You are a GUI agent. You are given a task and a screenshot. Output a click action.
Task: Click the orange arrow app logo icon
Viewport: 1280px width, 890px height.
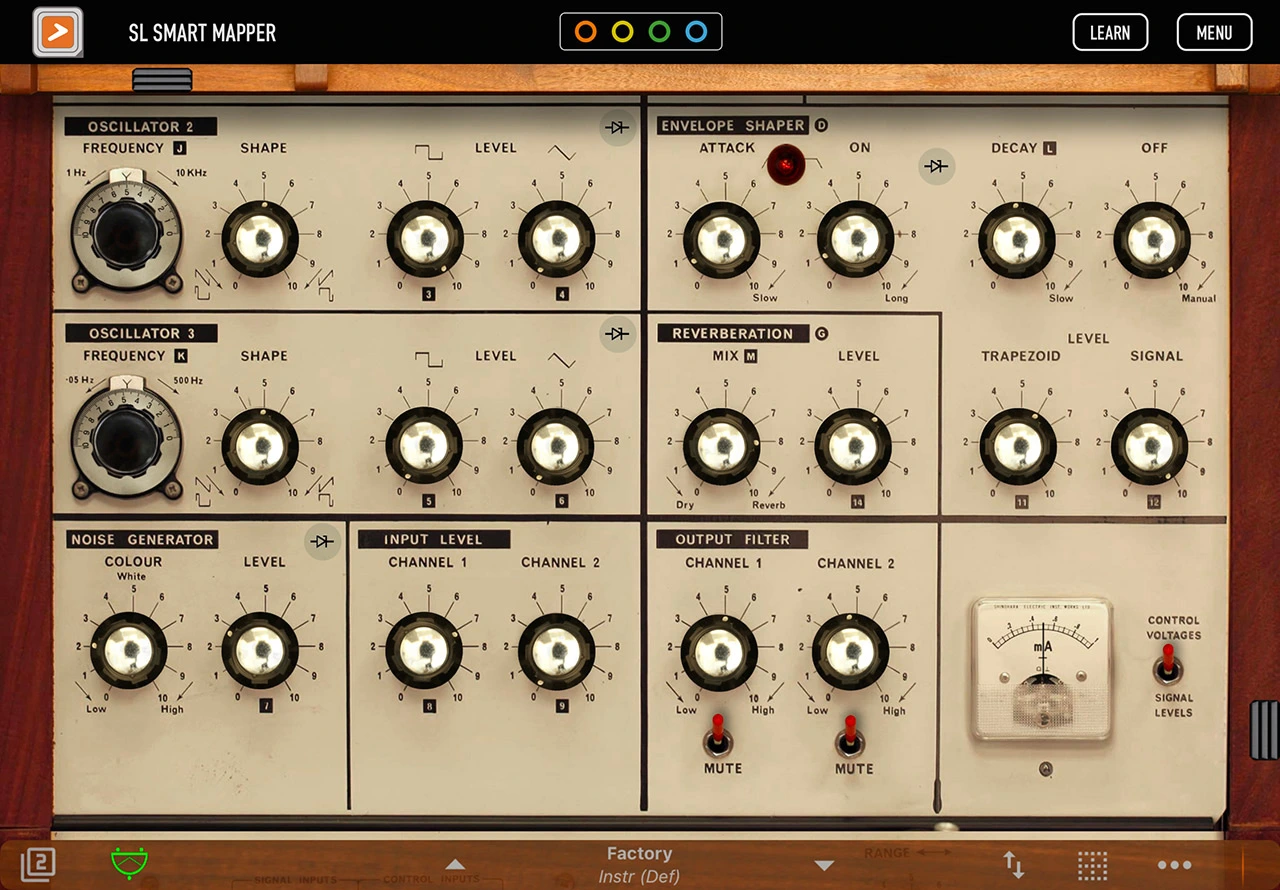pos(58,32)
